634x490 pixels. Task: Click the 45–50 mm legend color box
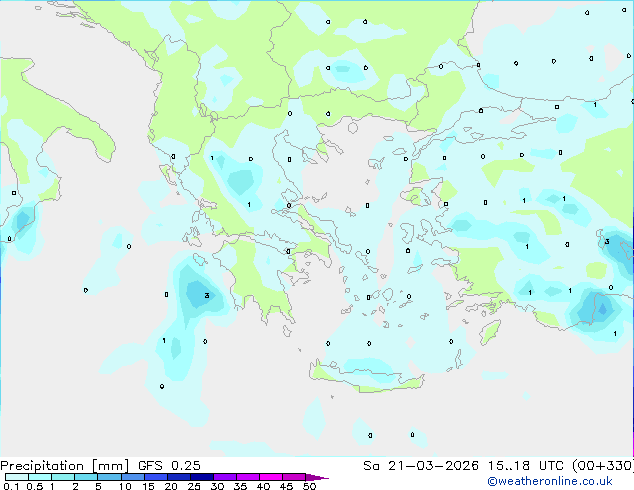coord(294,477)
